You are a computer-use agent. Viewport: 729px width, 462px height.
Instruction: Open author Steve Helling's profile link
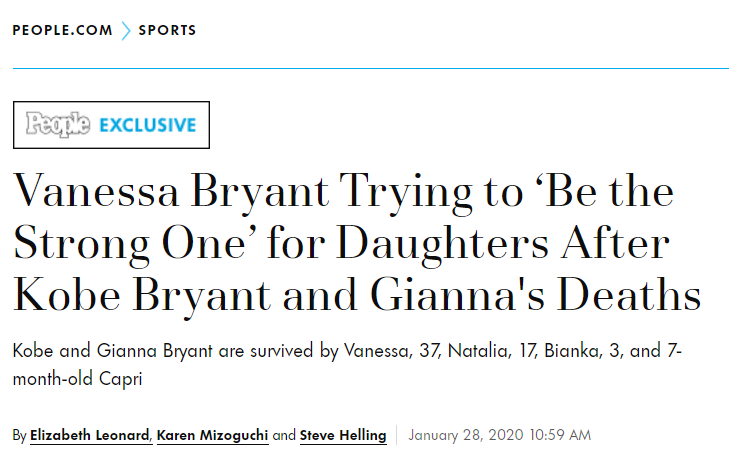pyautogui.click(x=343, y=436)
